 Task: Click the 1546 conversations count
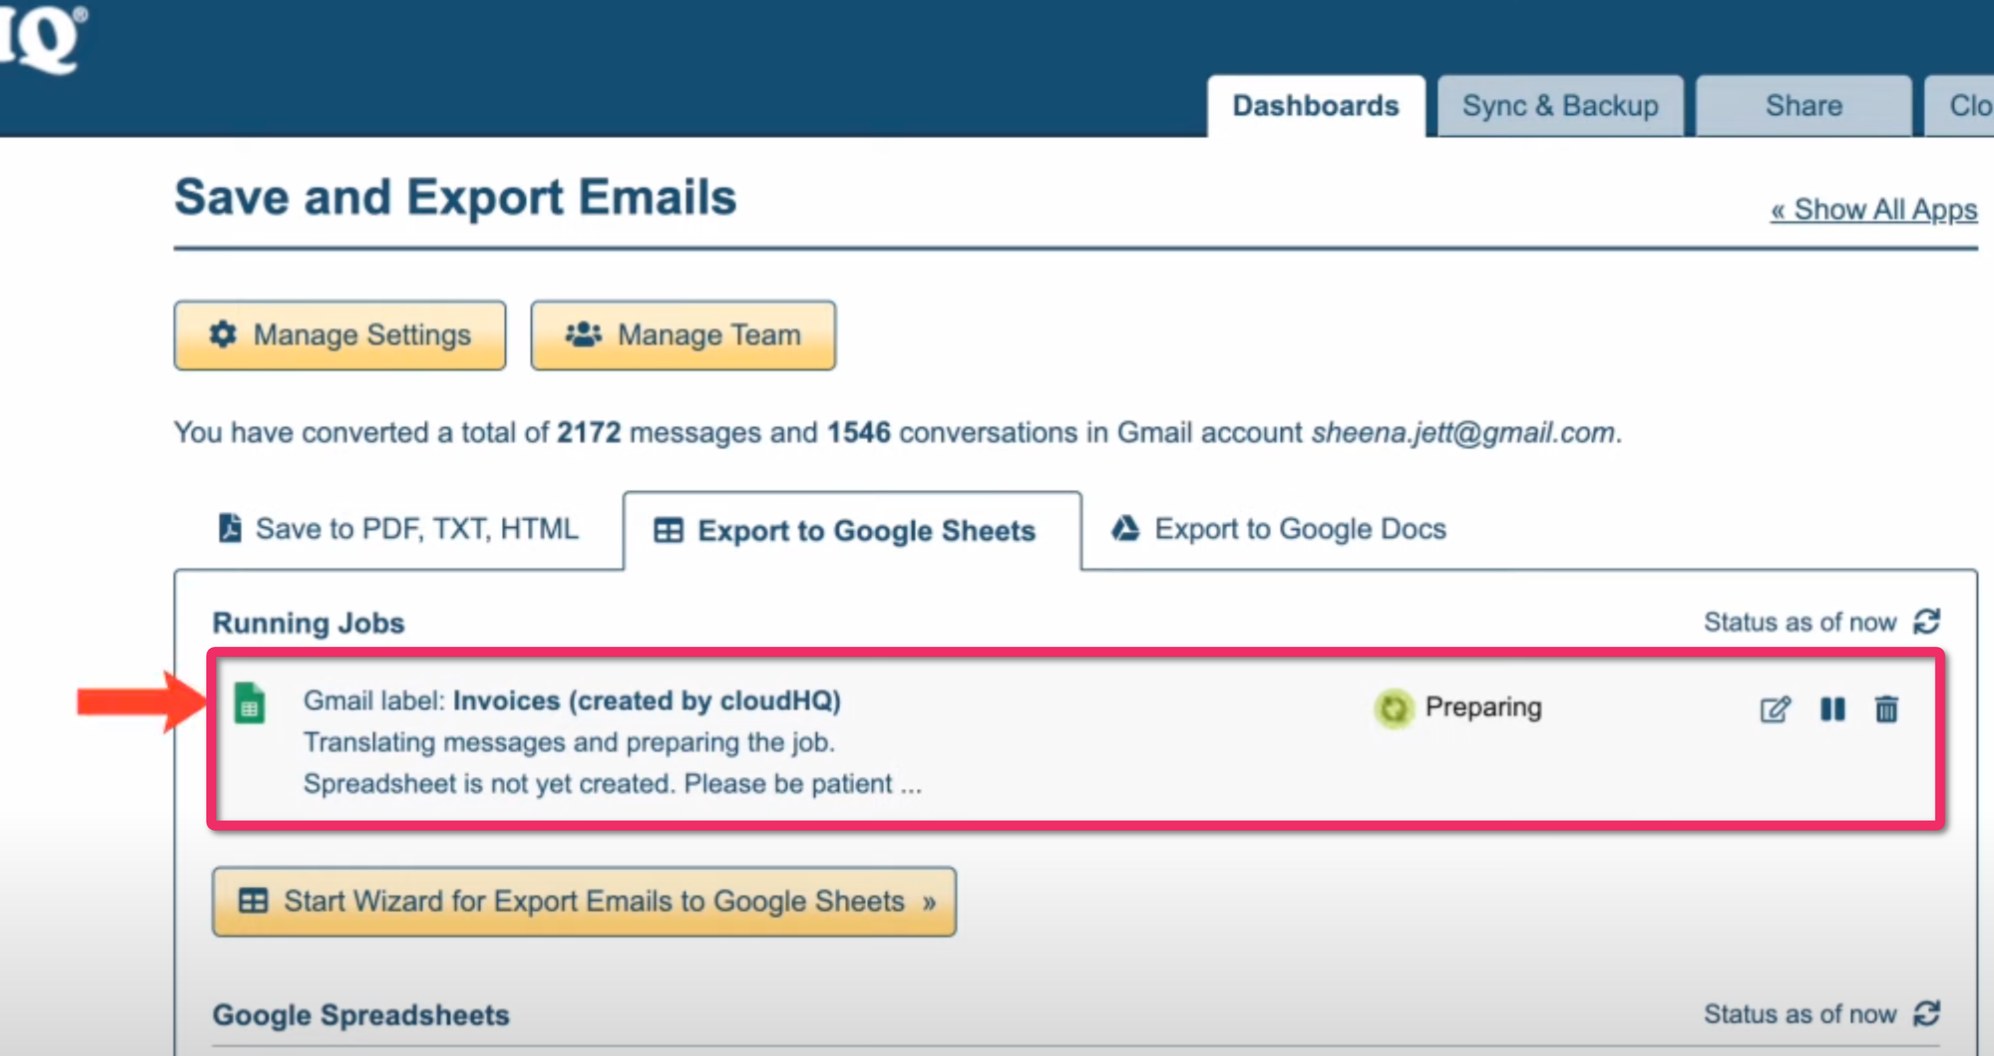point(858,433)
